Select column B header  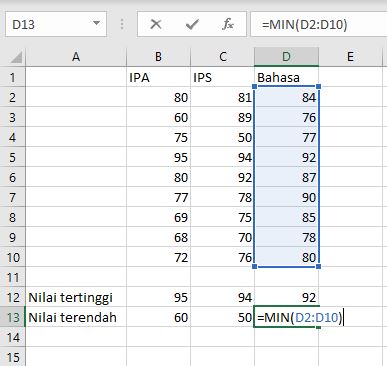[x=158, y=57]
